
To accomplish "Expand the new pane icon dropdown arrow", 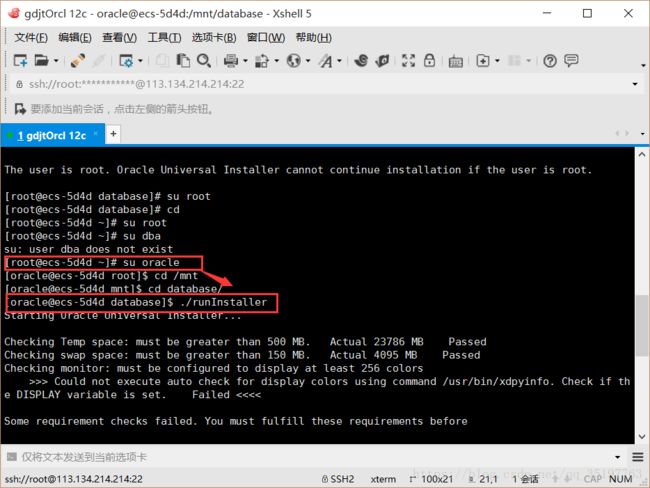I will 497,61.
